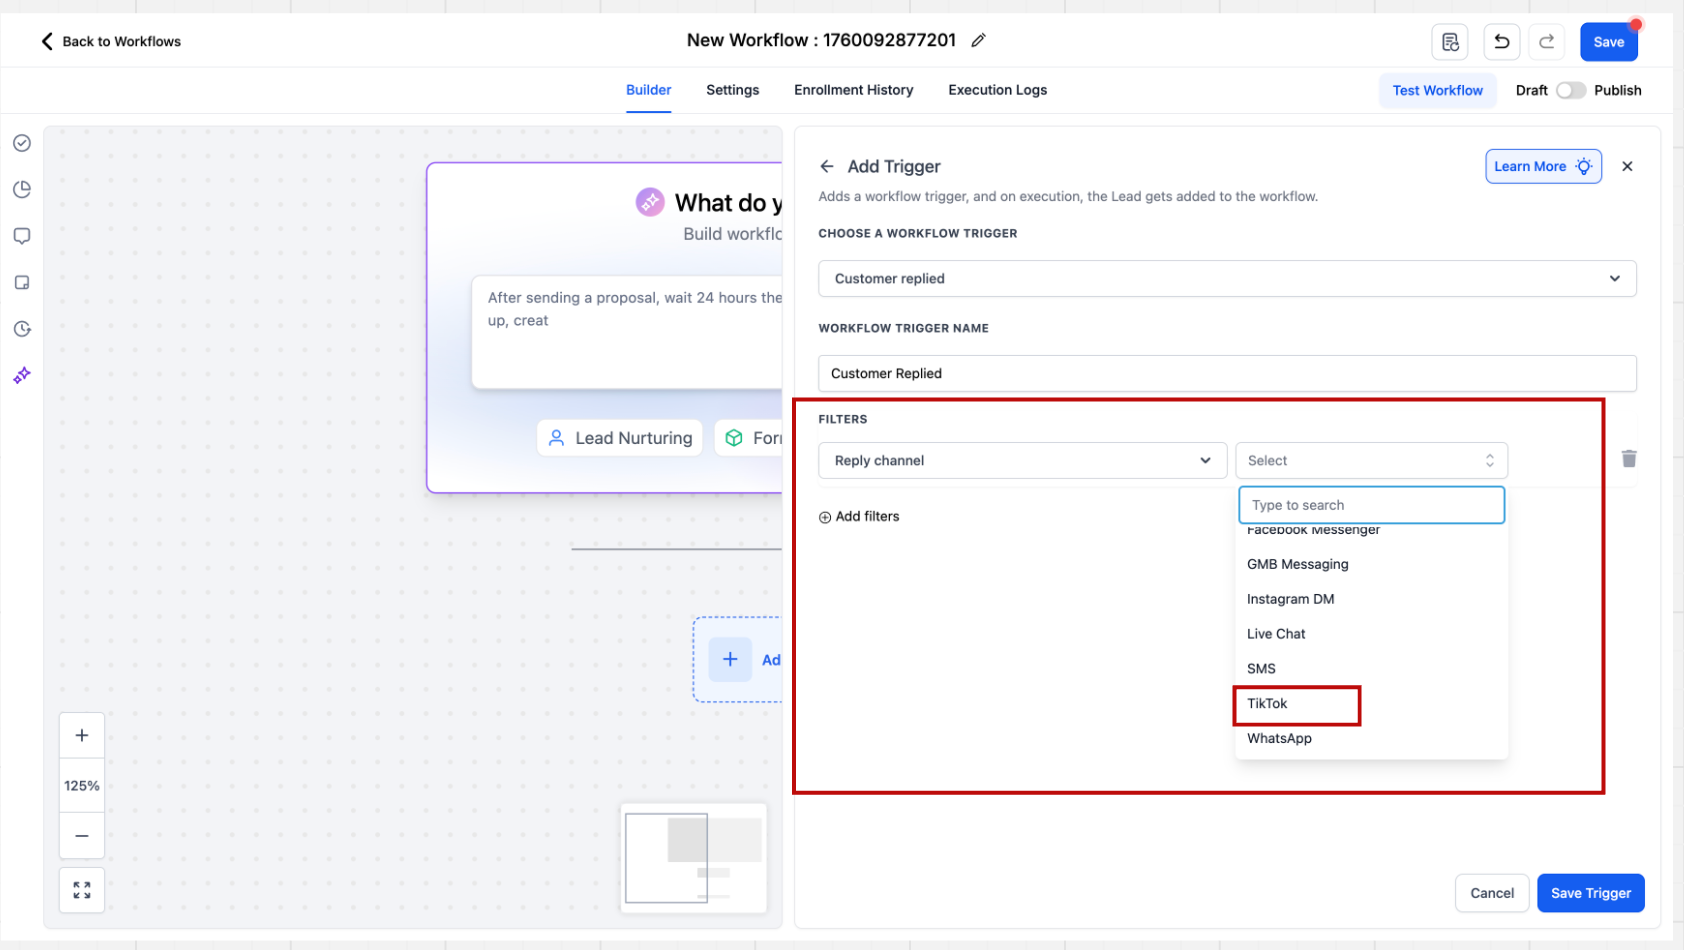1684x950 pixels.
Task: Edit workflow name via pencil icon
Action: (x=978, y=40)
